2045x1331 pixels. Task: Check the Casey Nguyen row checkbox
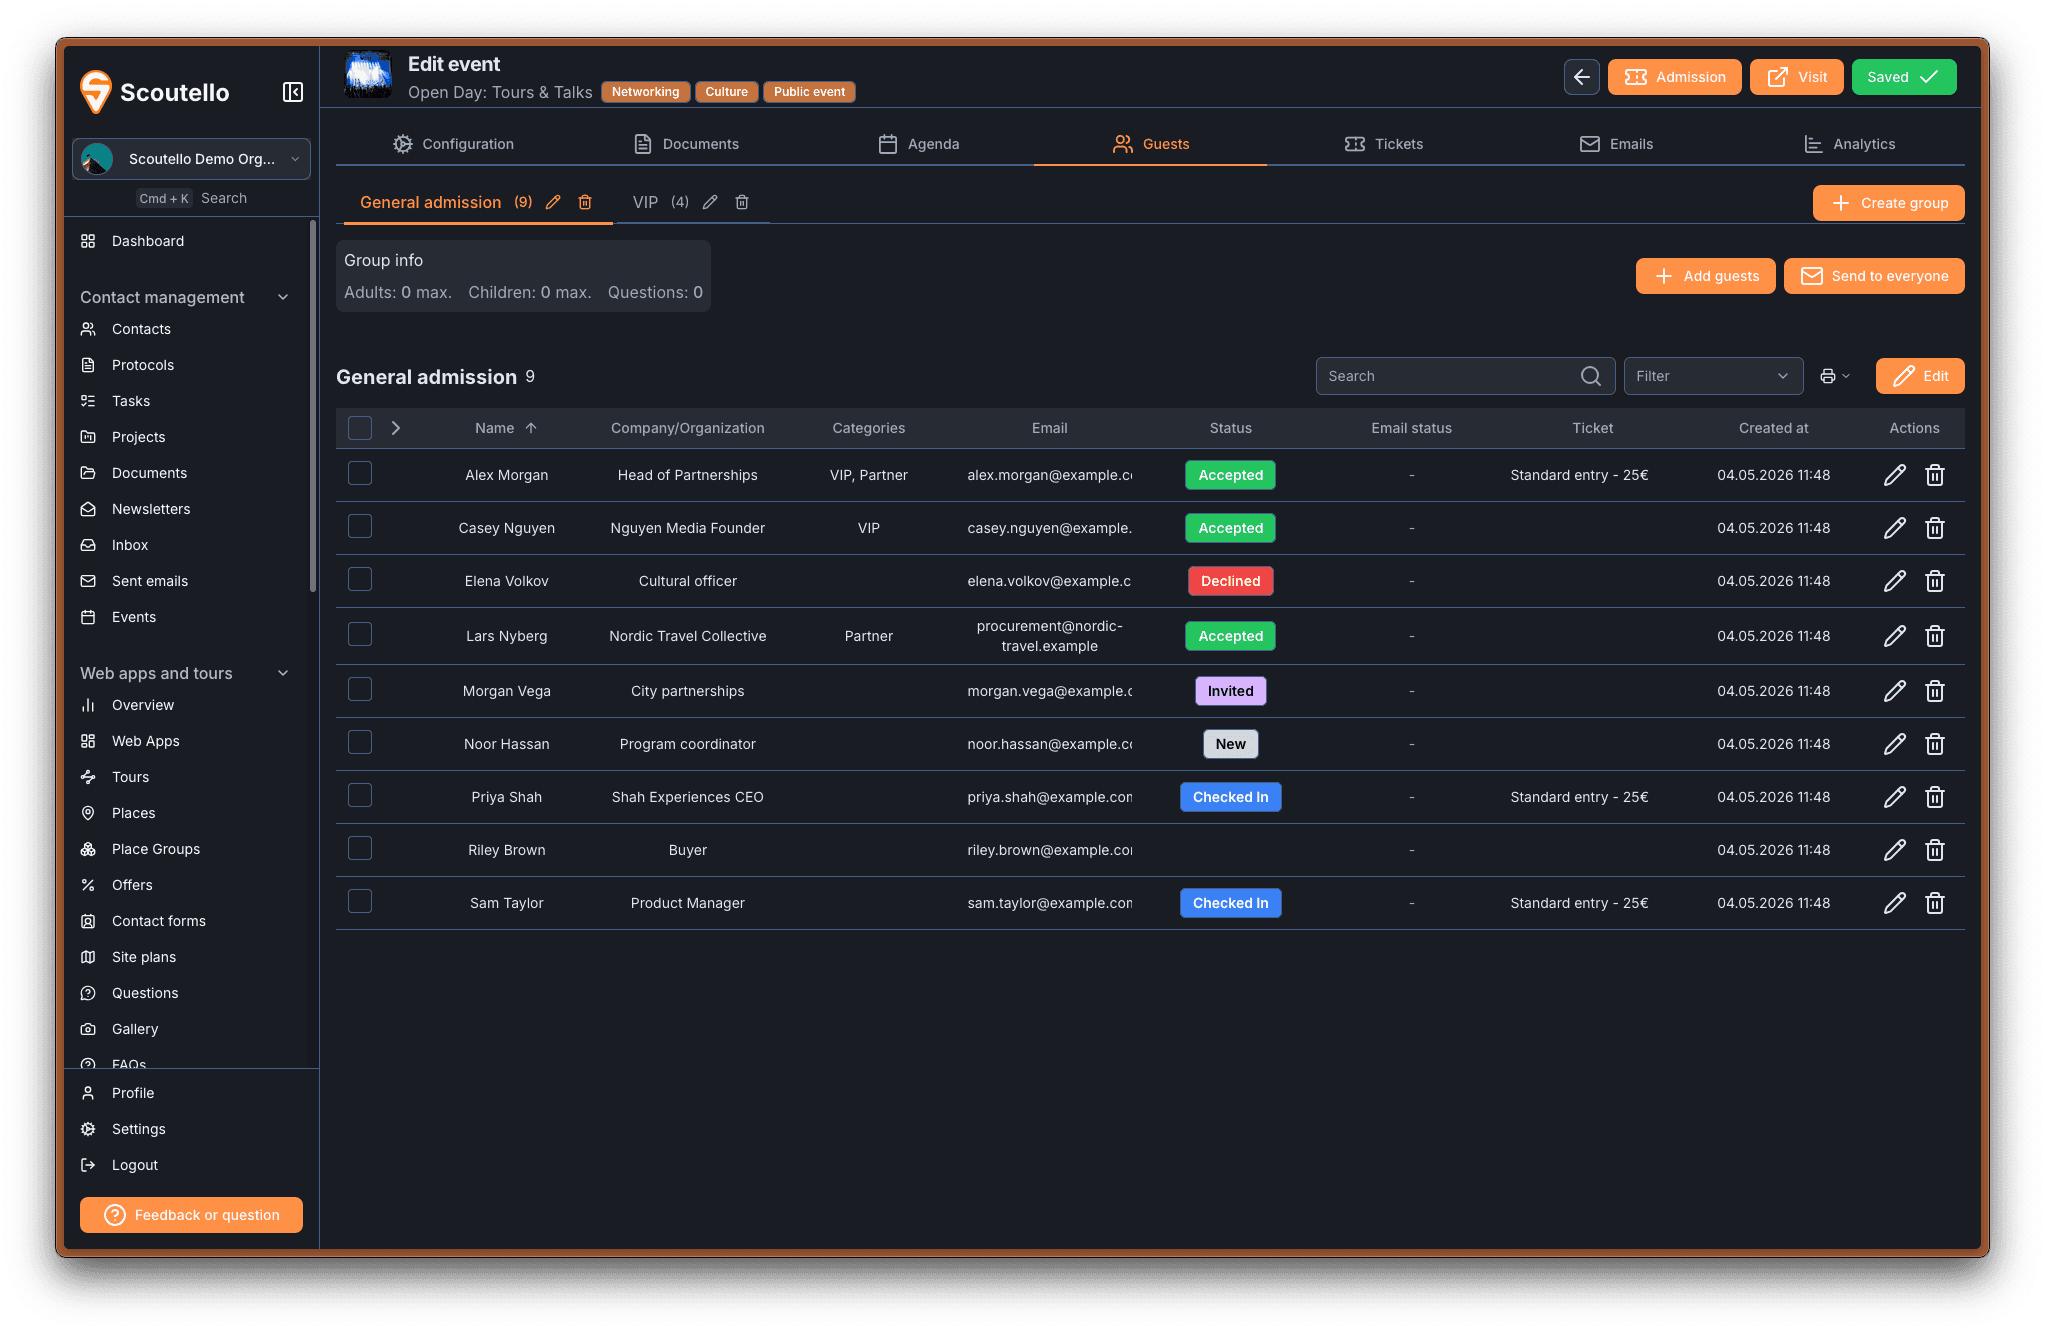pos(360,526)
